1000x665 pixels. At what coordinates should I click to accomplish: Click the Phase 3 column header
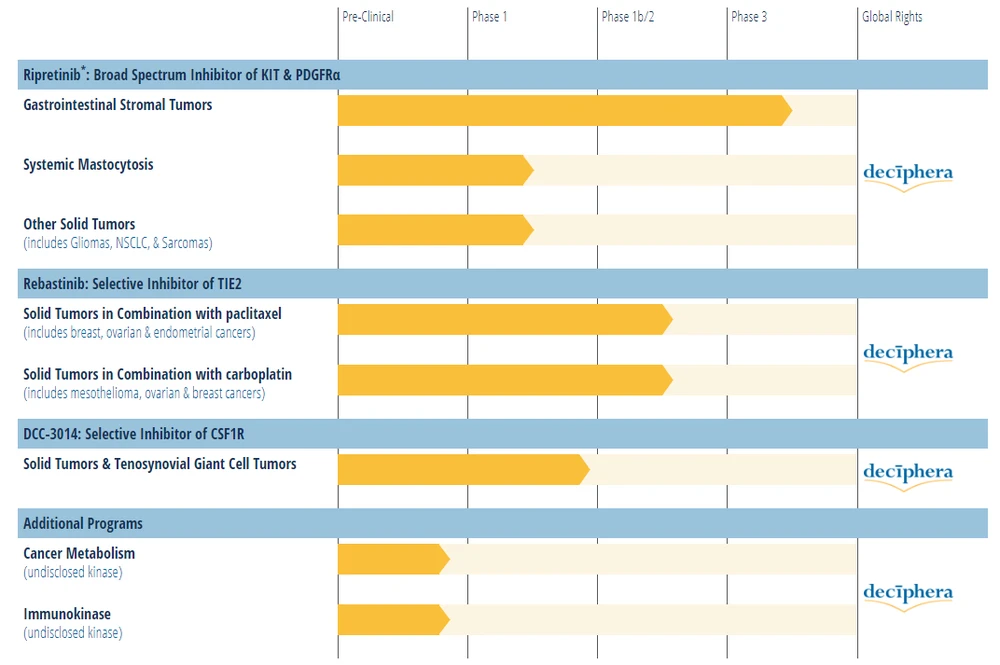tap(749, 17)
